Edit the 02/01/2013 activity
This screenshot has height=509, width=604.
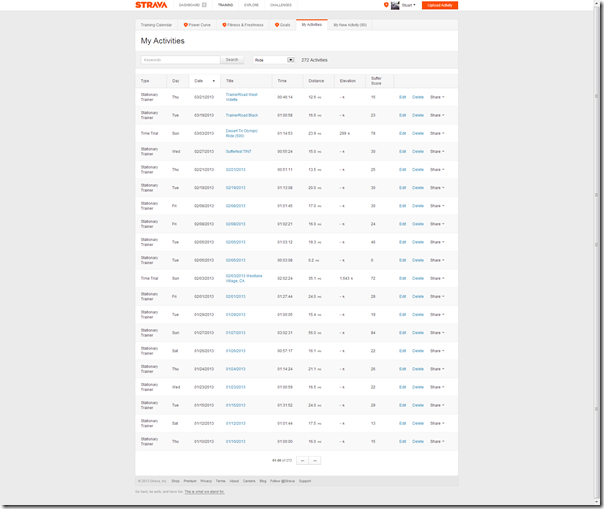[x=403, y=297]
